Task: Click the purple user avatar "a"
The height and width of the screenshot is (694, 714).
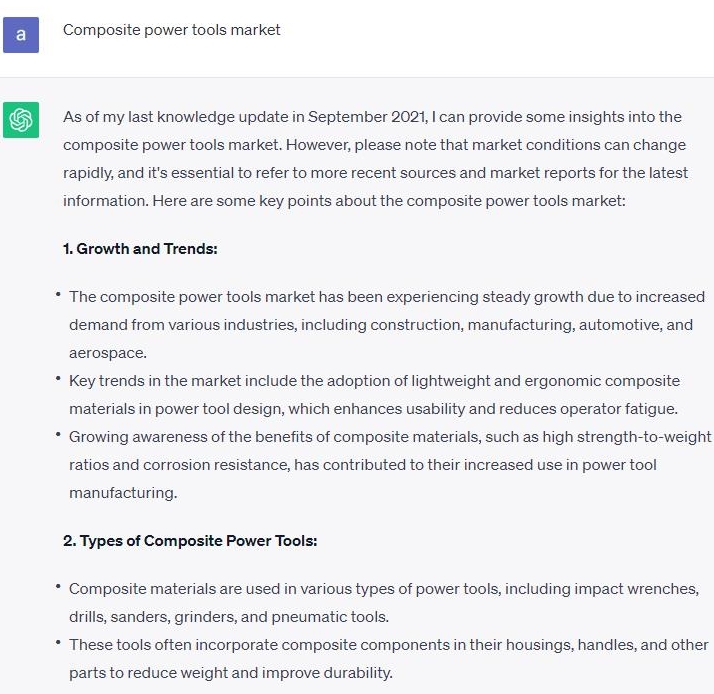Action: (x=21, y=35)
